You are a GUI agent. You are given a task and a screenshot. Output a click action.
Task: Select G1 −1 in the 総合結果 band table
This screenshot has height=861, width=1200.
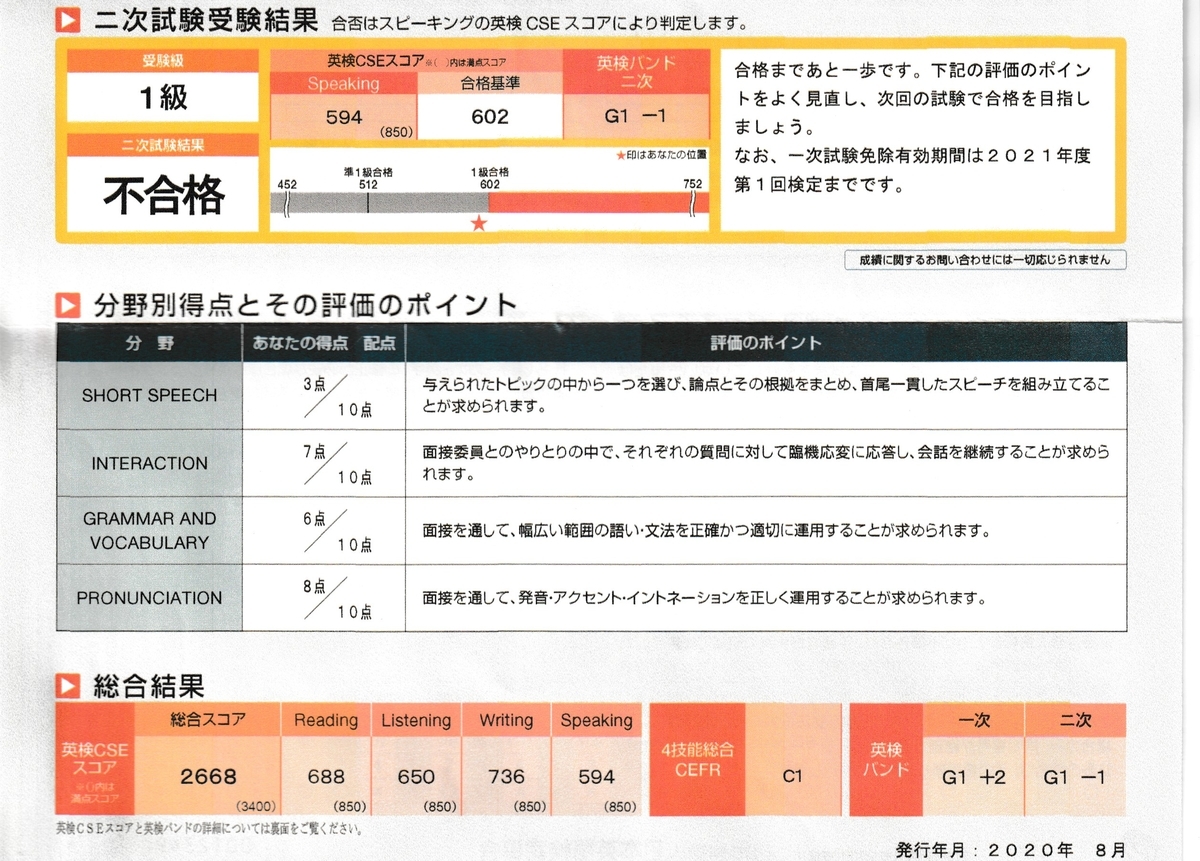point(1075,776)
